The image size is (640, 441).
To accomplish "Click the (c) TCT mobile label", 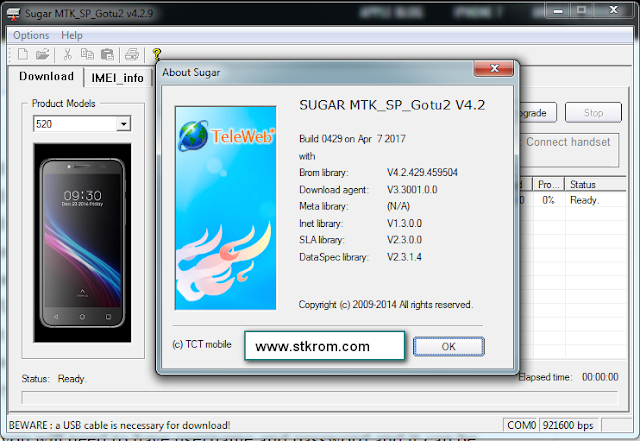I will click(202, 345).
